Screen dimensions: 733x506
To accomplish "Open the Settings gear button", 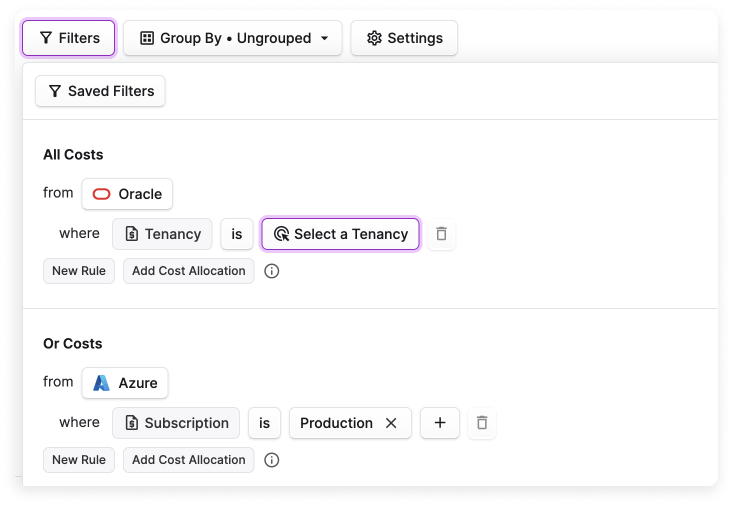I will coord(404,38).
